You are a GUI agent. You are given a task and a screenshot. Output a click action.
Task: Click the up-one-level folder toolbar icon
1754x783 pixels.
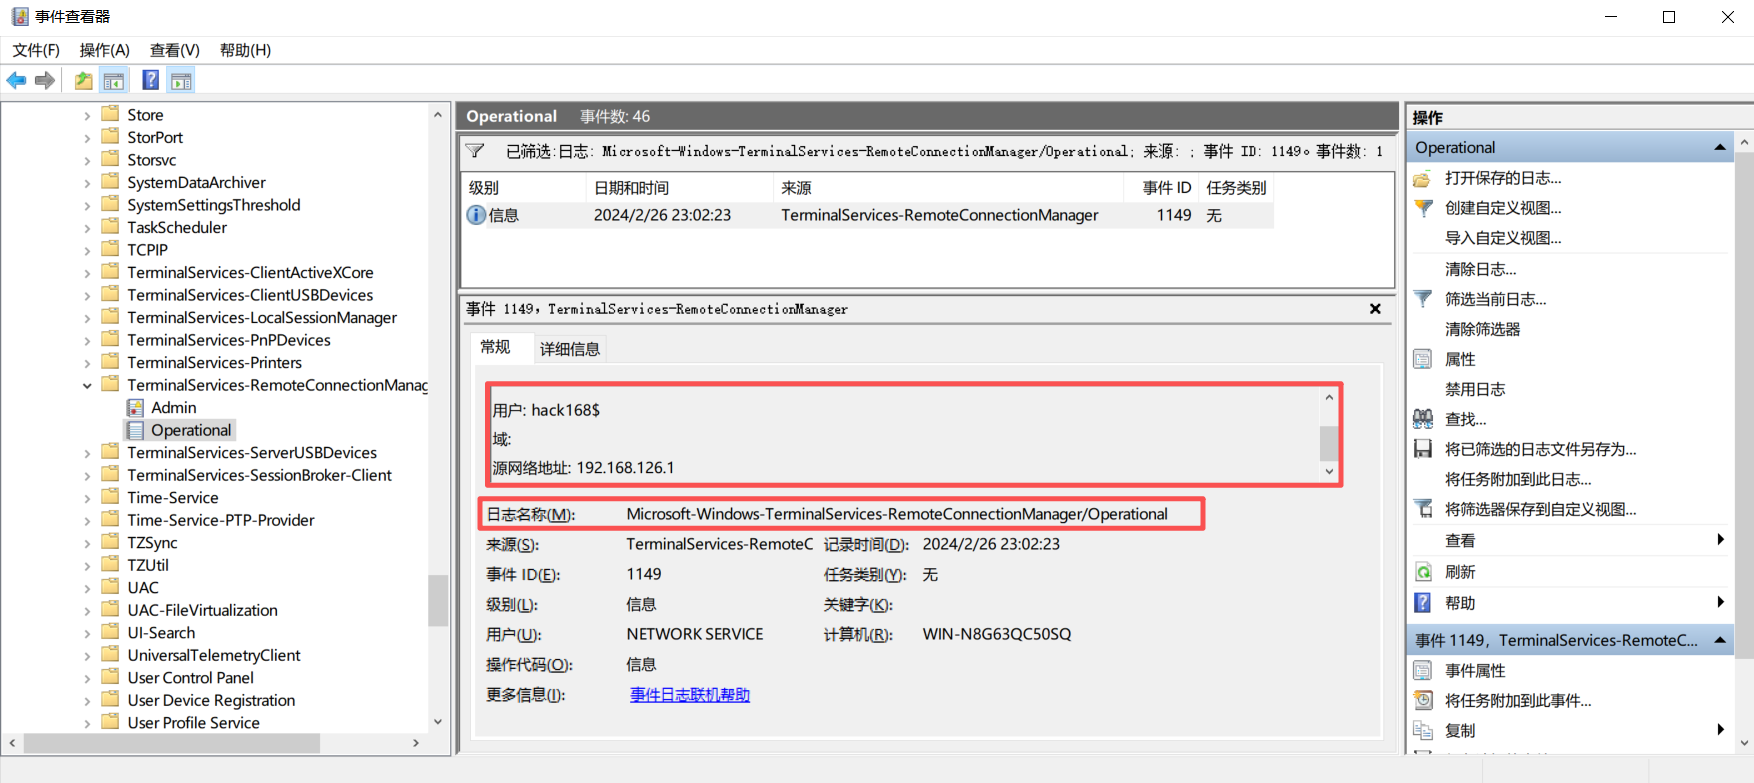tap(84, 81)
